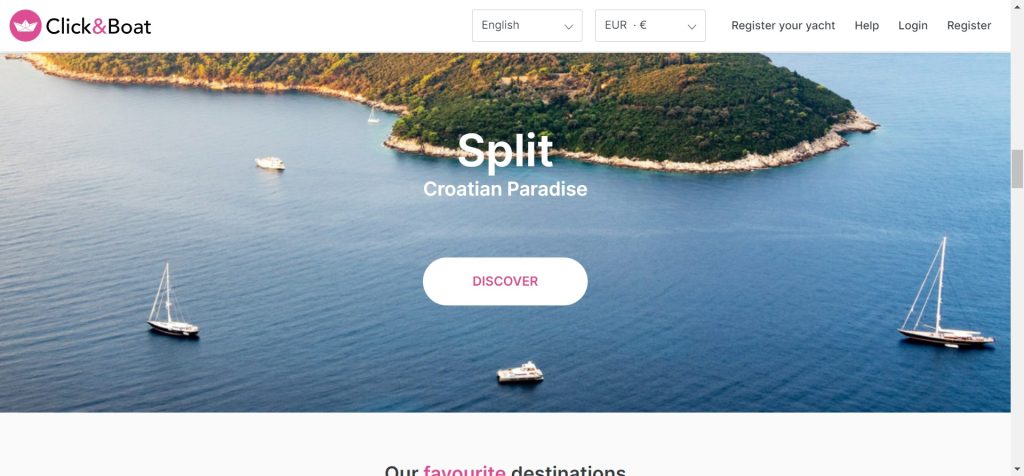Click the currency selector chevron arrow
This screenshot has width=1024, height=476.
[x=692, y=27]
